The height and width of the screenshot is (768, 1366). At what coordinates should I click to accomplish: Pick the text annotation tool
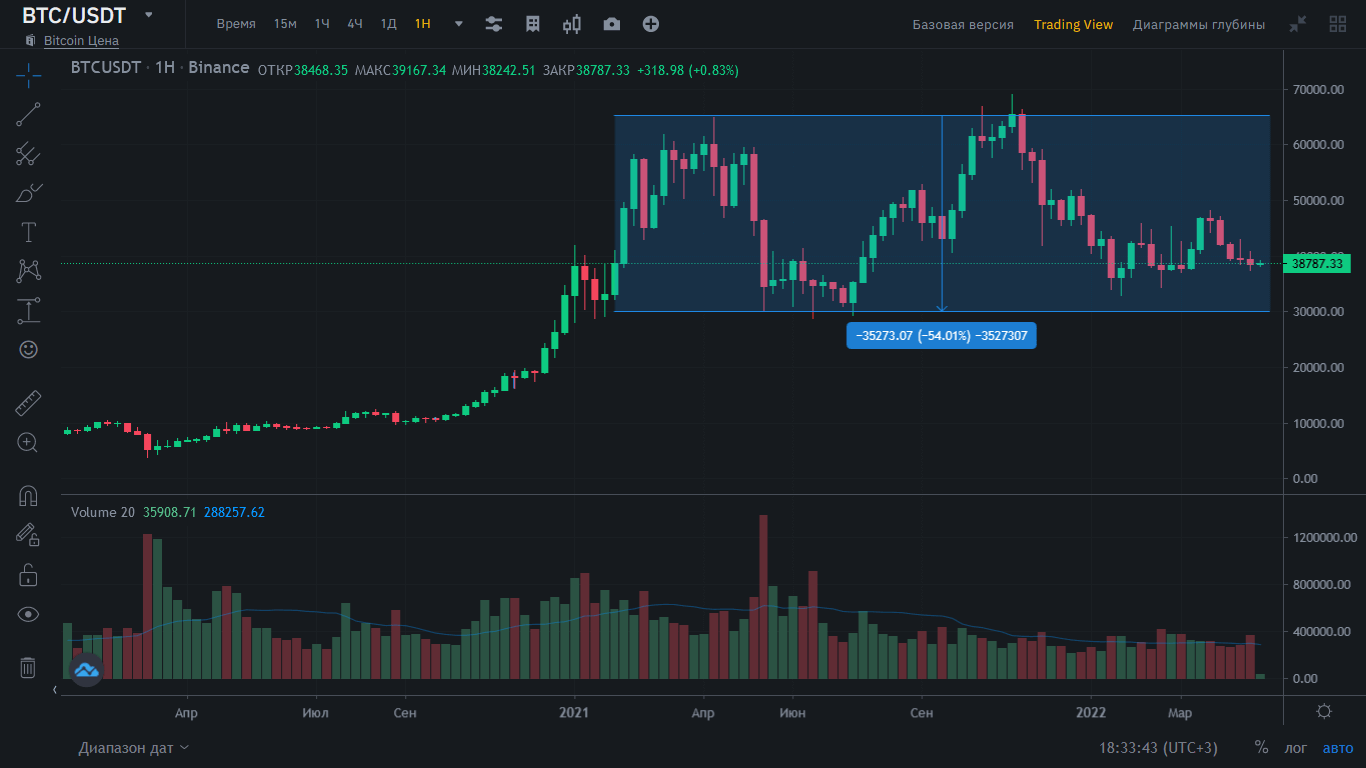(28, 232)
